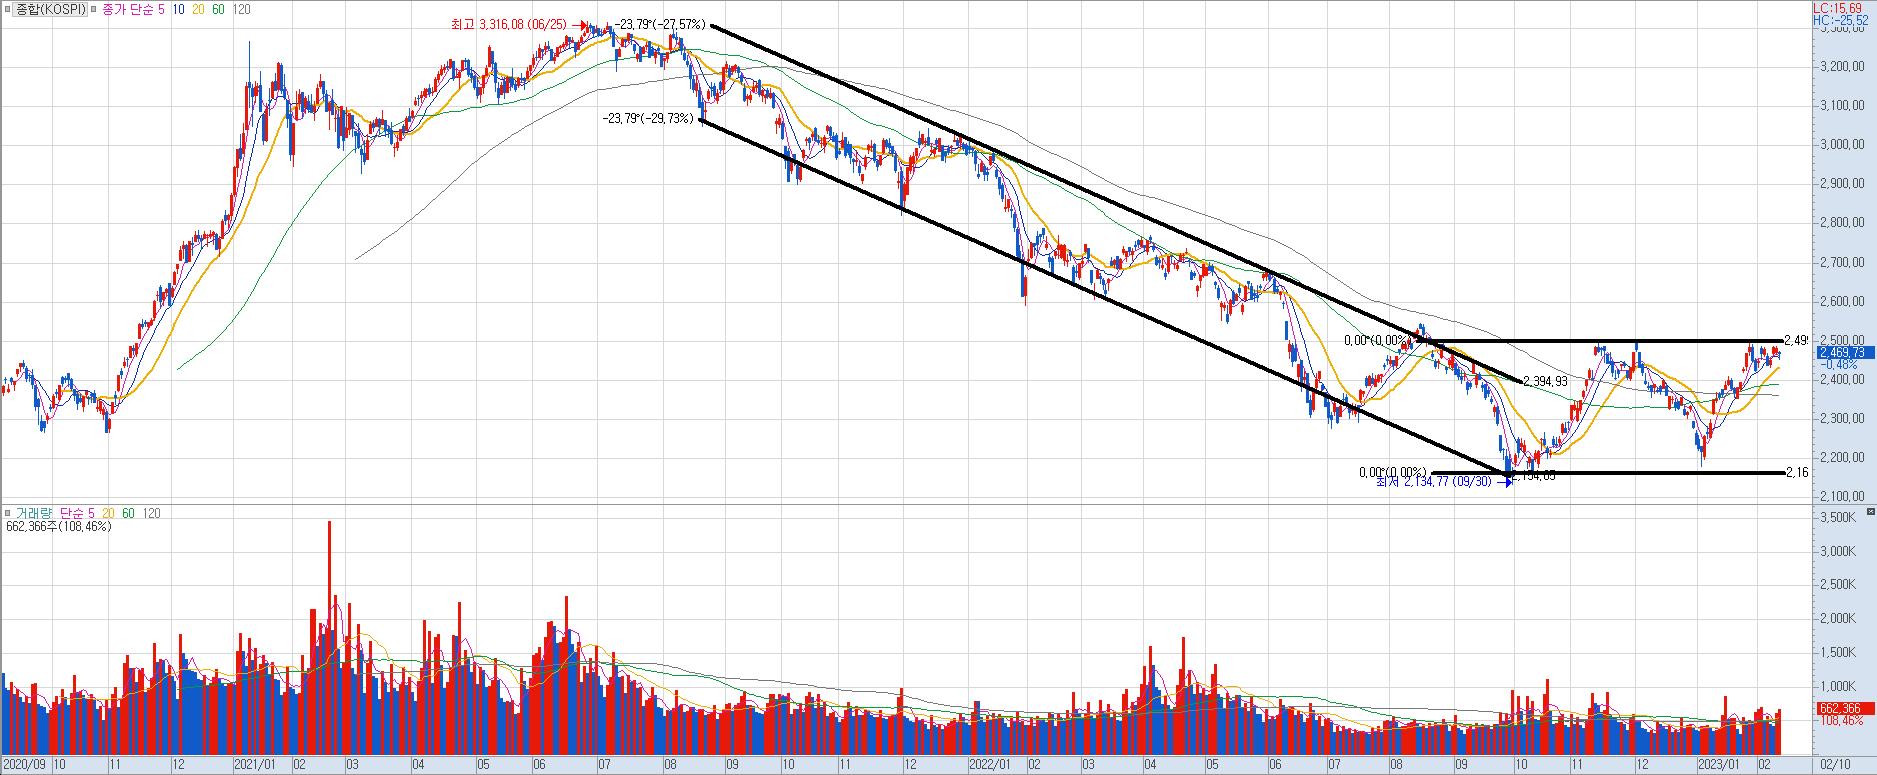Click the 2,000K volume axis label
This screenshot has width=1877, height=775.
tap(1838, 619)
